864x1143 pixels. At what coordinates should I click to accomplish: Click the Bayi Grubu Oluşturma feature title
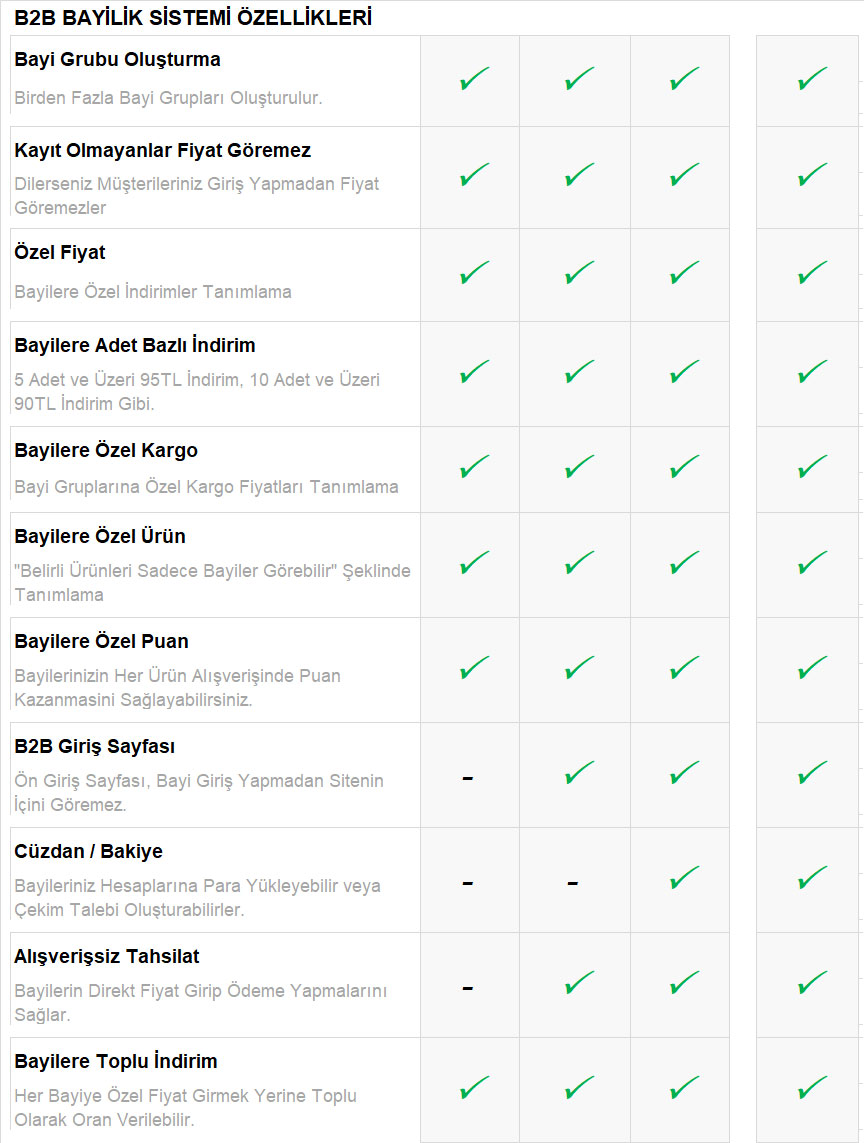click(x=117, y=60)
